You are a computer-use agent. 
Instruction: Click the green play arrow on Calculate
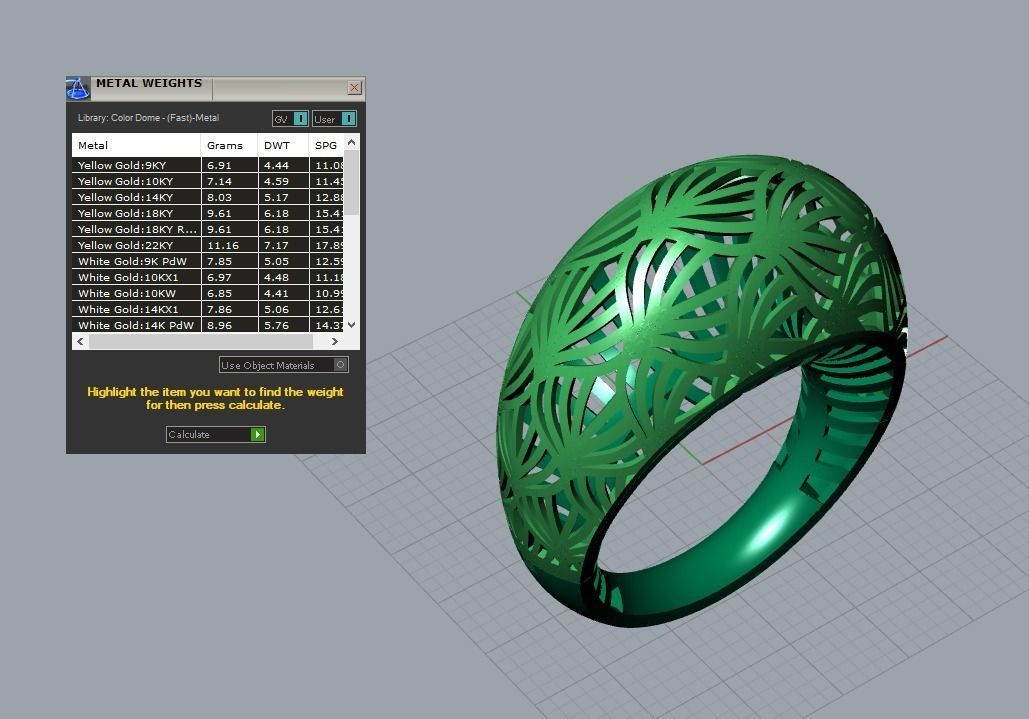pyautogui.click(x=257, y=434)
